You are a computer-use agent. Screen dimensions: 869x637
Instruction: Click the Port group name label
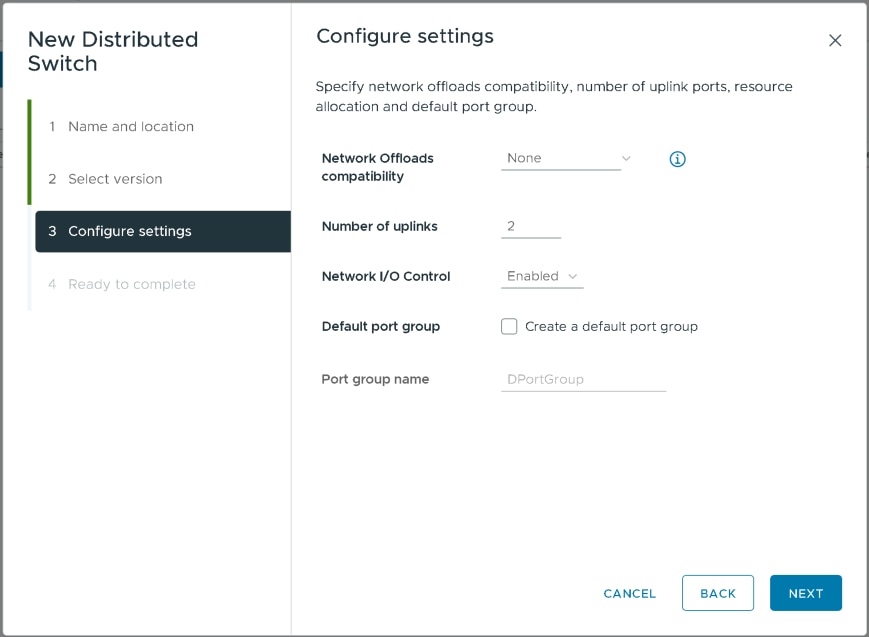[x=375, y=379]
